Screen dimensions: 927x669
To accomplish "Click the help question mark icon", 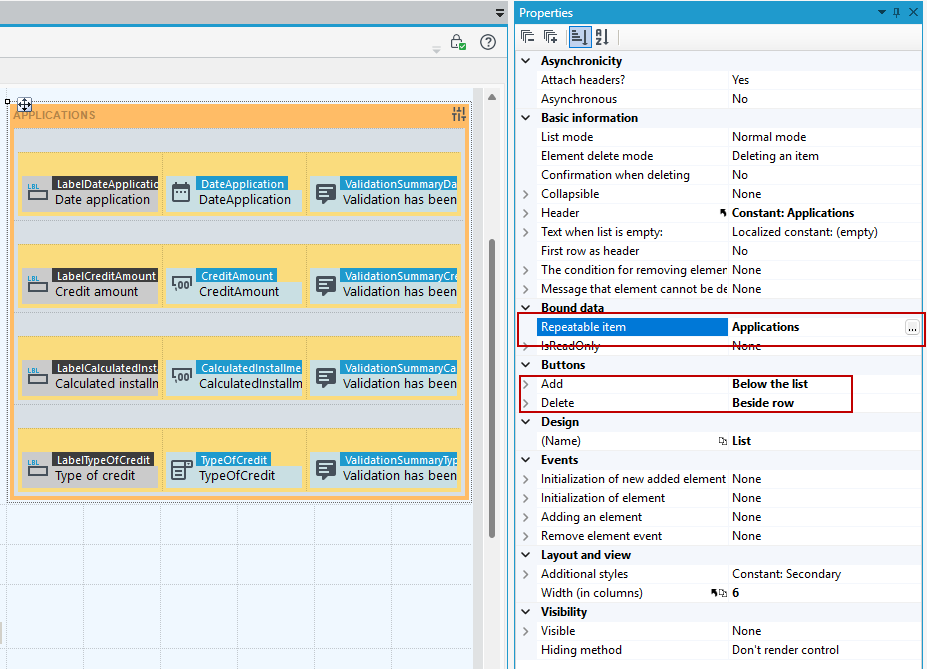I will point(488,42).
